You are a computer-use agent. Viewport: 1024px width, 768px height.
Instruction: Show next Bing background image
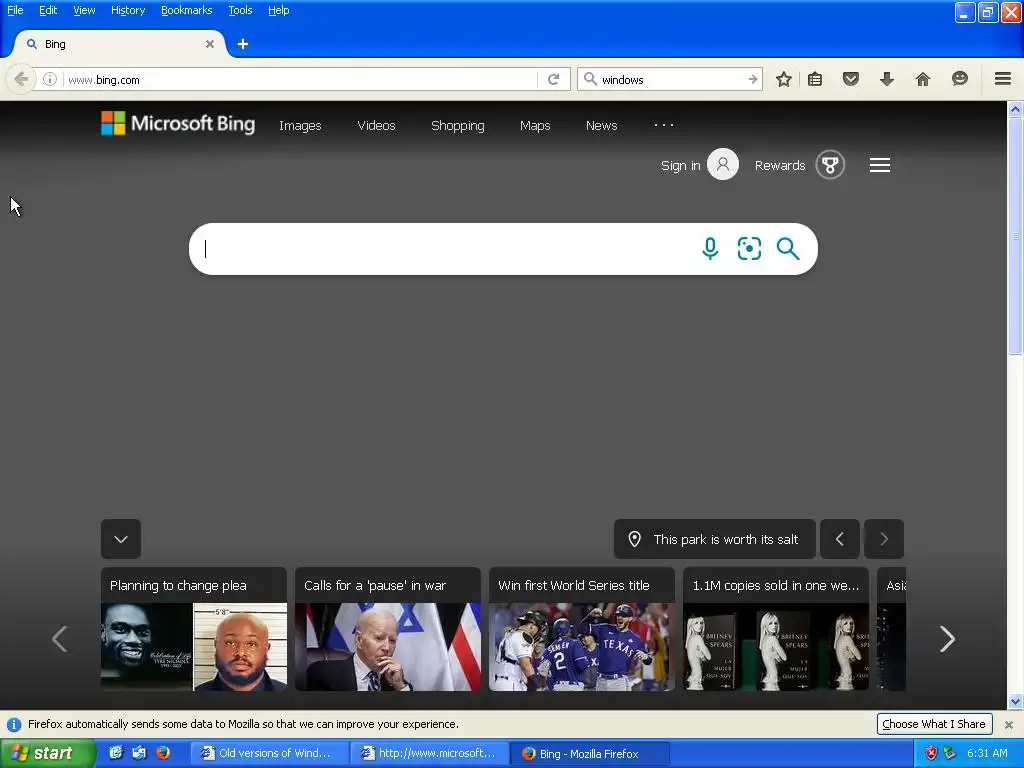[884, 539]
